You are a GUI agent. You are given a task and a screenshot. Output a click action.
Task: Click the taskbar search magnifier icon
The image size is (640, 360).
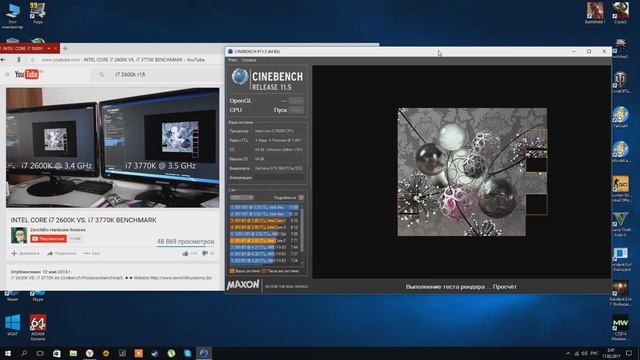(x=24, y=353)
